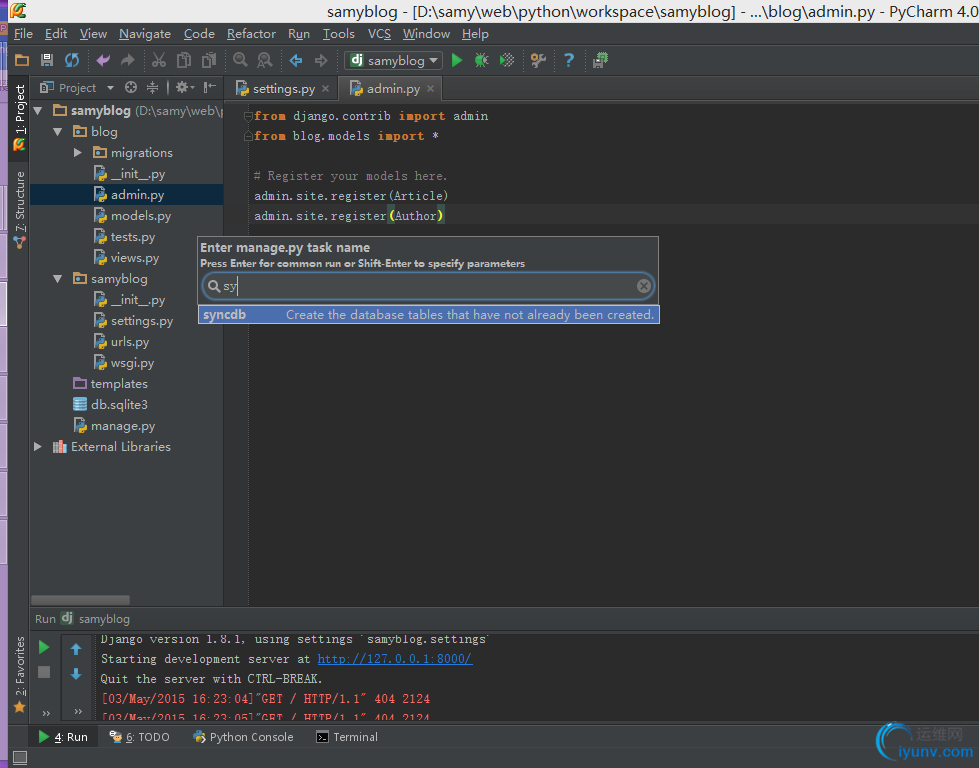Choose the syncdb task suggestion
979x768 pixels.
[x=428, y=315]
